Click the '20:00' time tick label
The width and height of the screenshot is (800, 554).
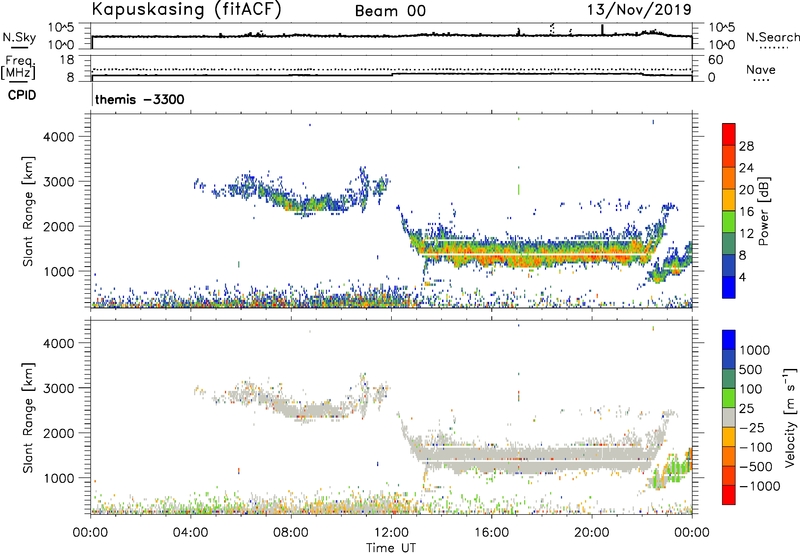click(592, 533)
